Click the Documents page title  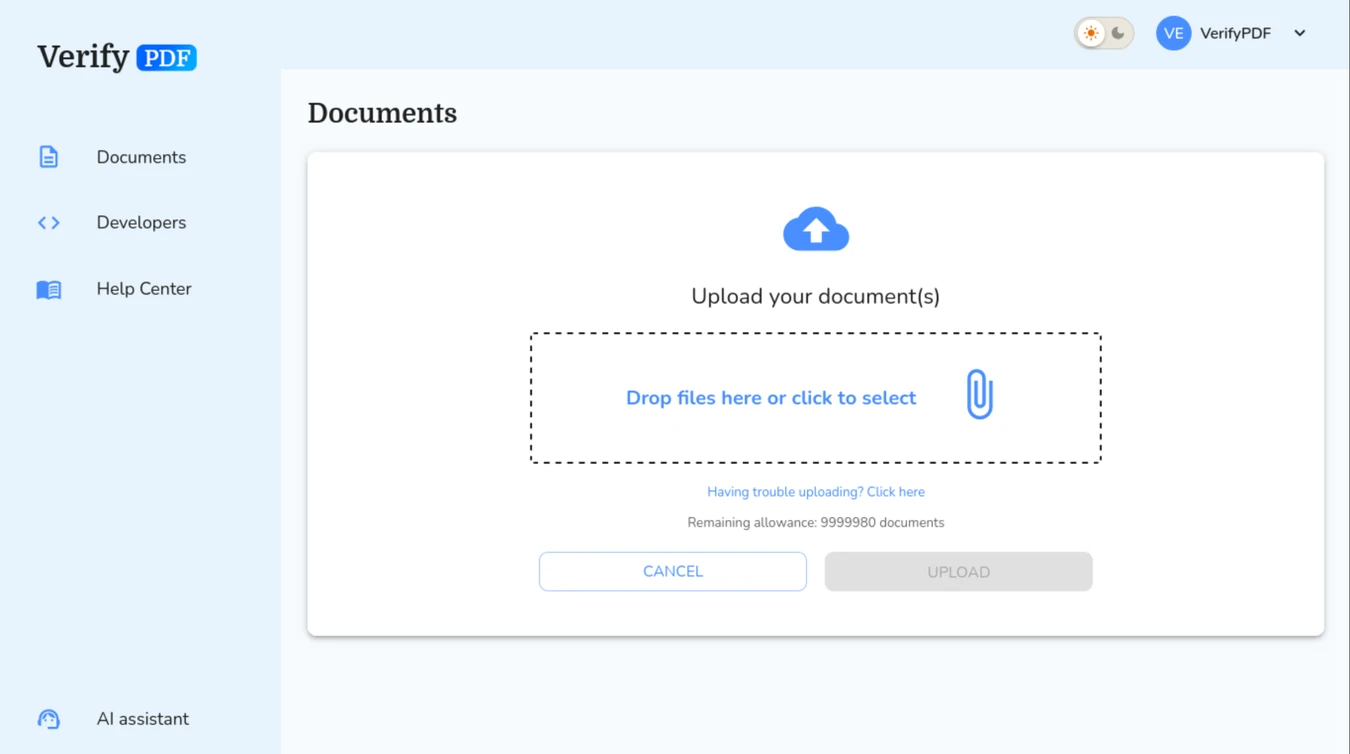[382, 113]
